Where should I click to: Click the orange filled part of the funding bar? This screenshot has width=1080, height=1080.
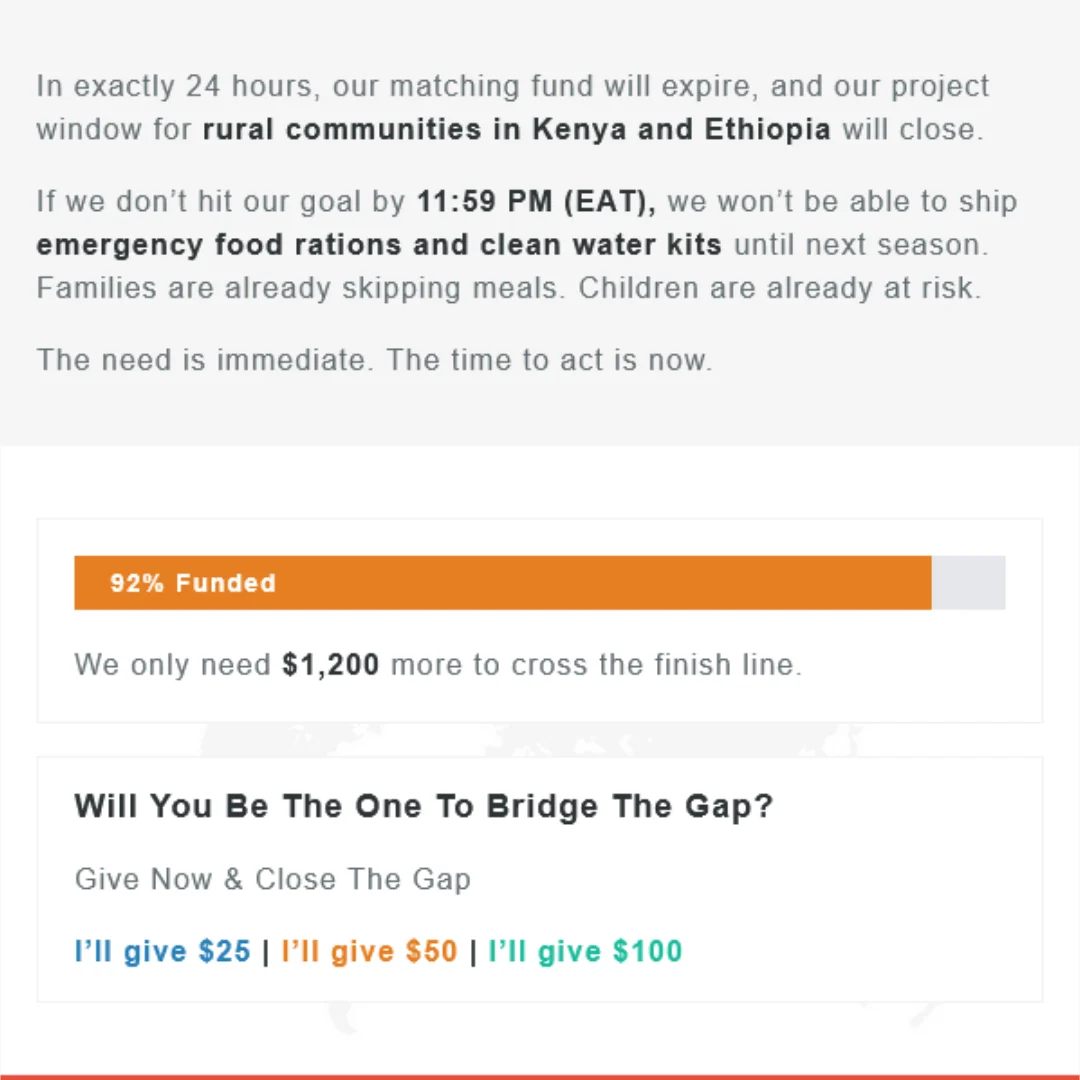[600, 583]
